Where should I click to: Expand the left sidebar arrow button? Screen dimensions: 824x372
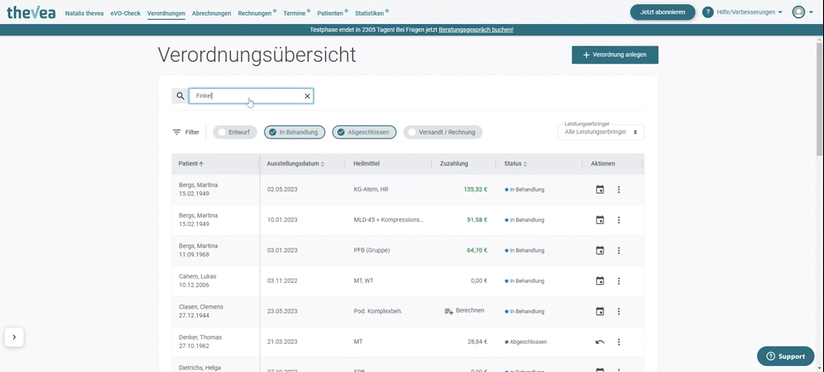pyautogui.click(x=14, y=337)
